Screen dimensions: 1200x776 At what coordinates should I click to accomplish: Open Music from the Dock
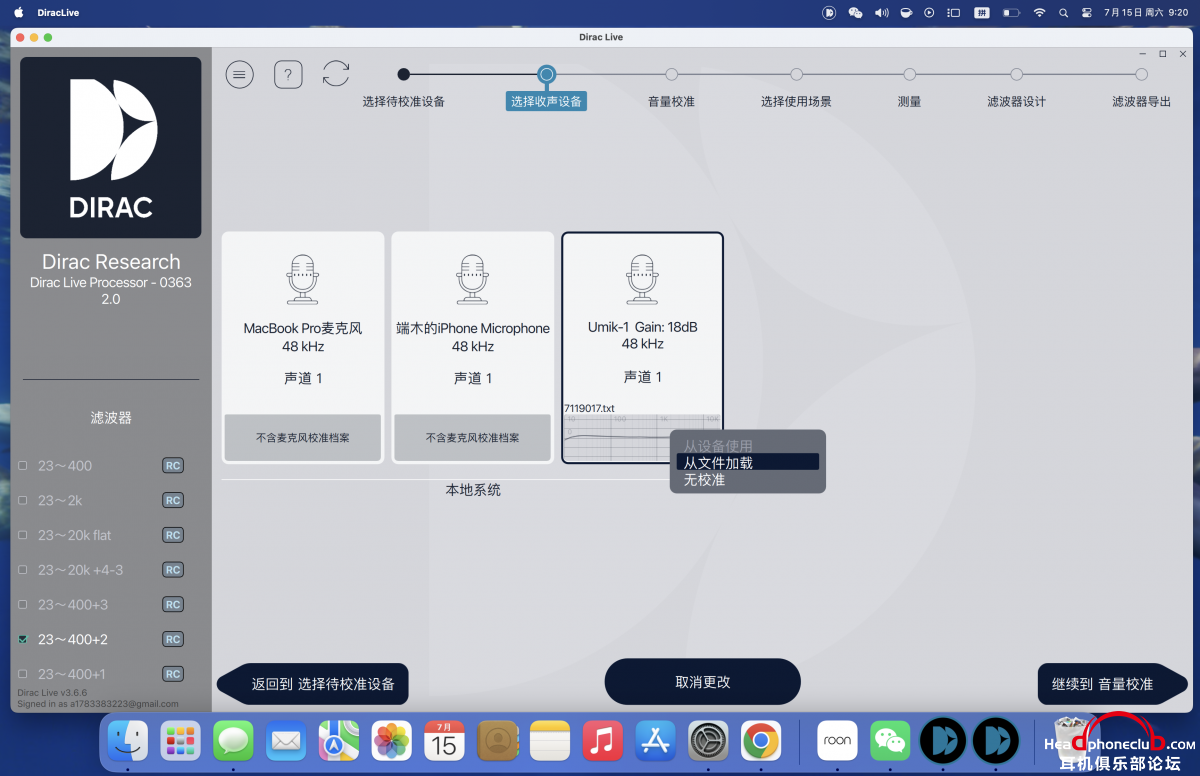602,741
